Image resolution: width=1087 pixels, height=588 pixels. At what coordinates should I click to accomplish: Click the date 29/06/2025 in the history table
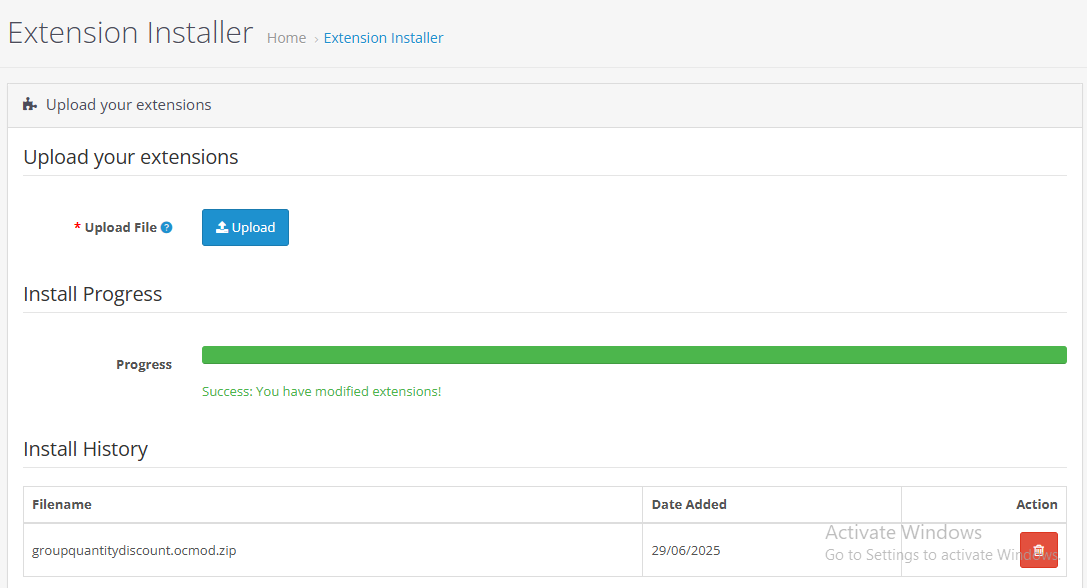[685, 550]
